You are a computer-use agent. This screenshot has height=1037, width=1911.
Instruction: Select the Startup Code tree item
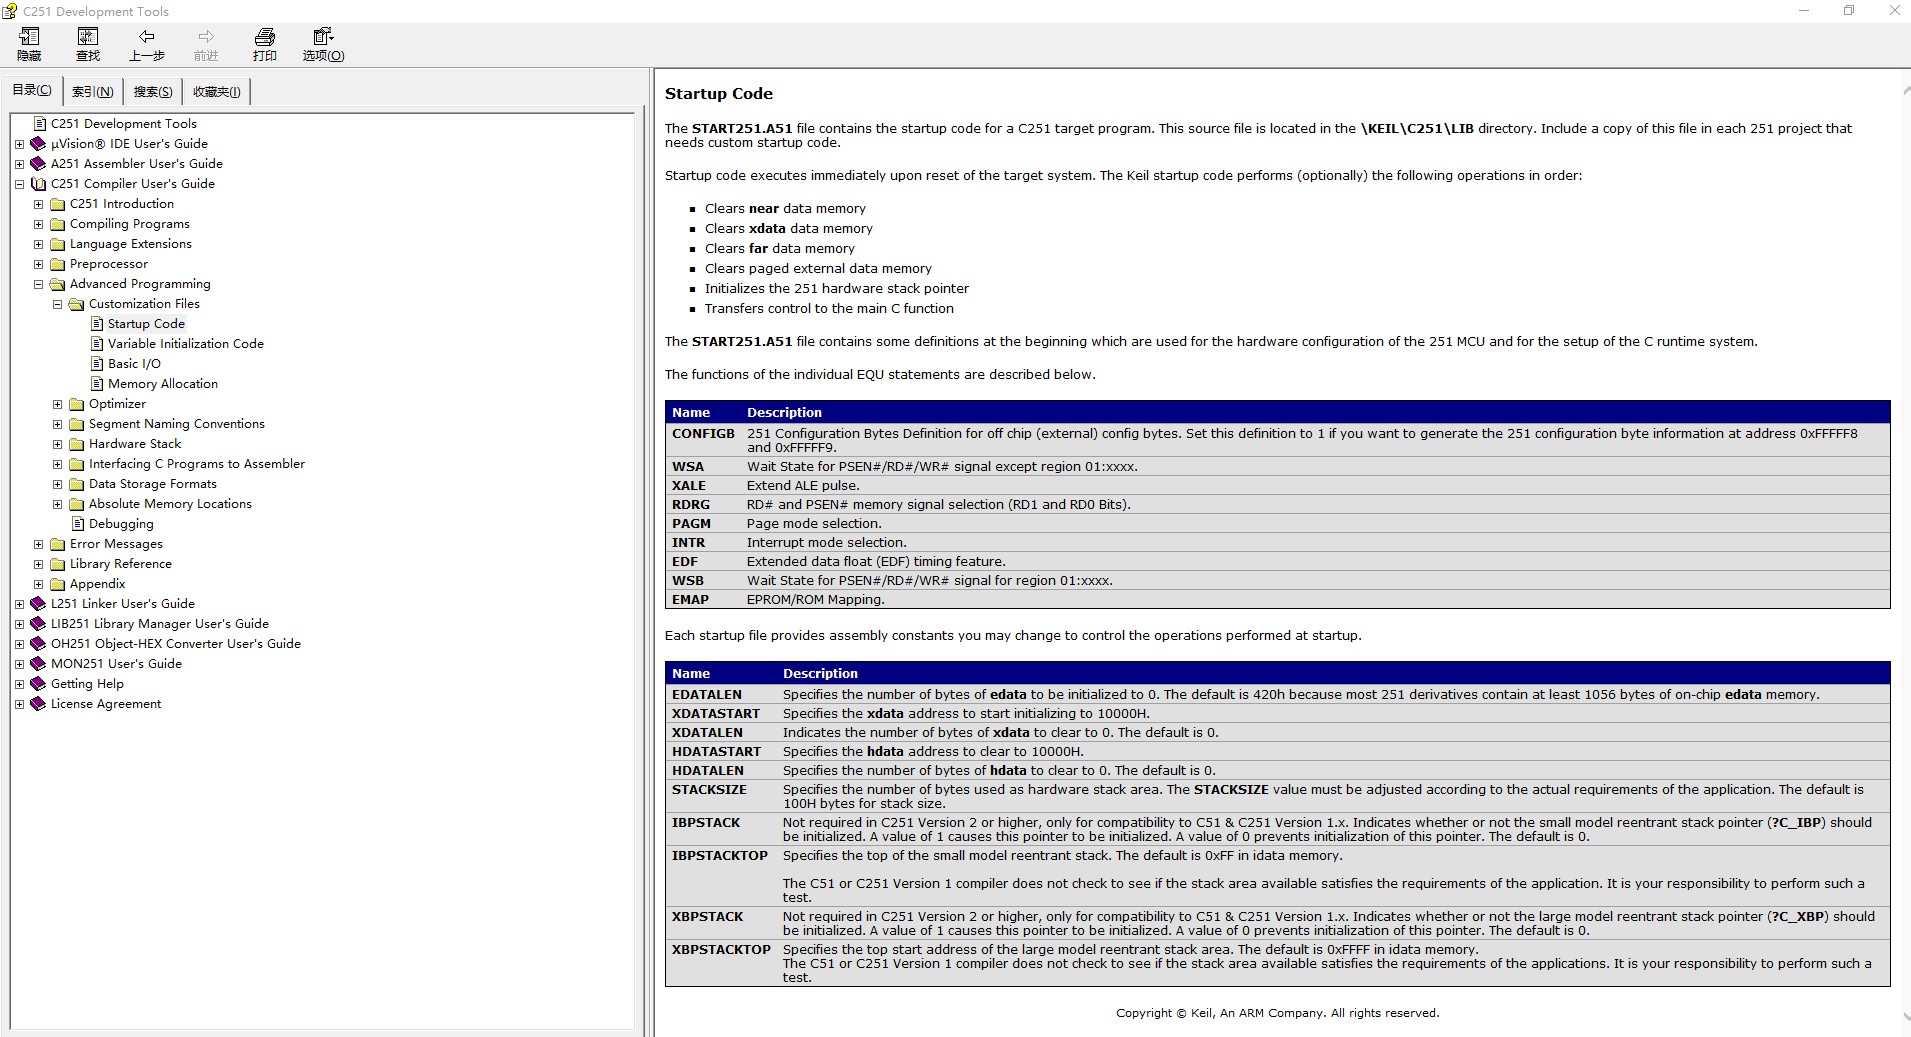(146, 324)
